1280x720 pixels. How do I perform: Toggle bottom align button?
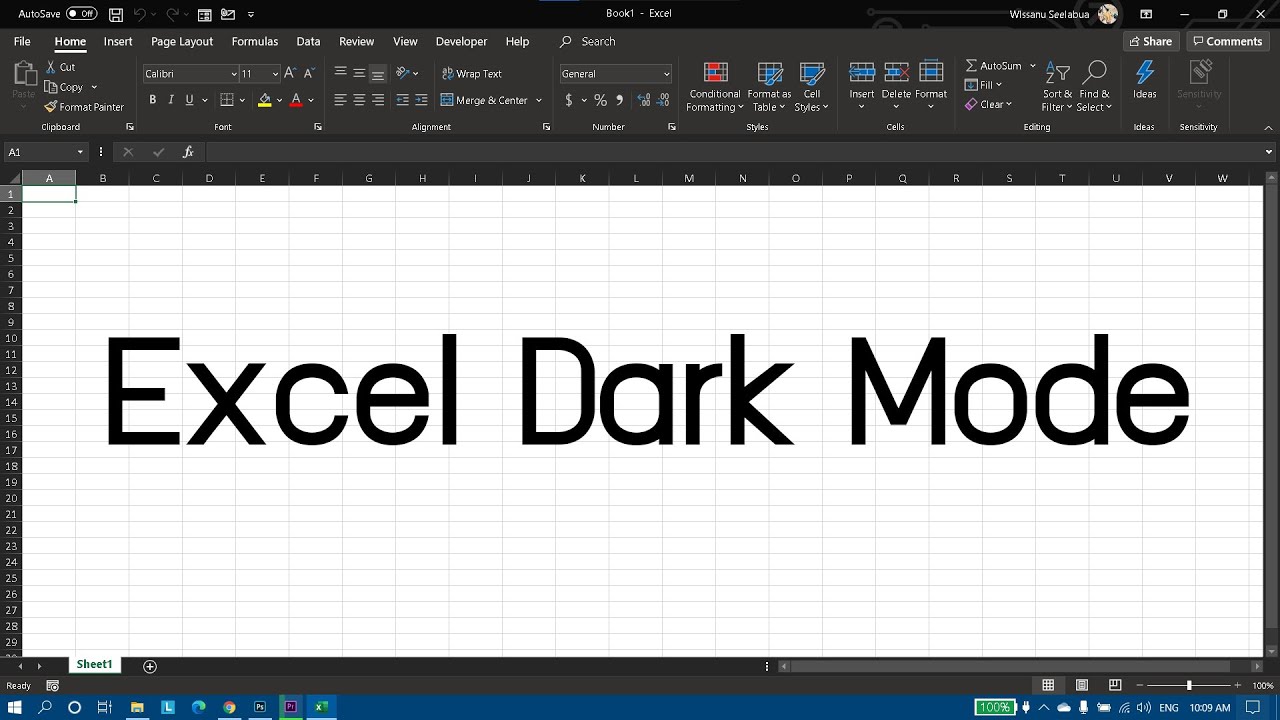point(377,73)
